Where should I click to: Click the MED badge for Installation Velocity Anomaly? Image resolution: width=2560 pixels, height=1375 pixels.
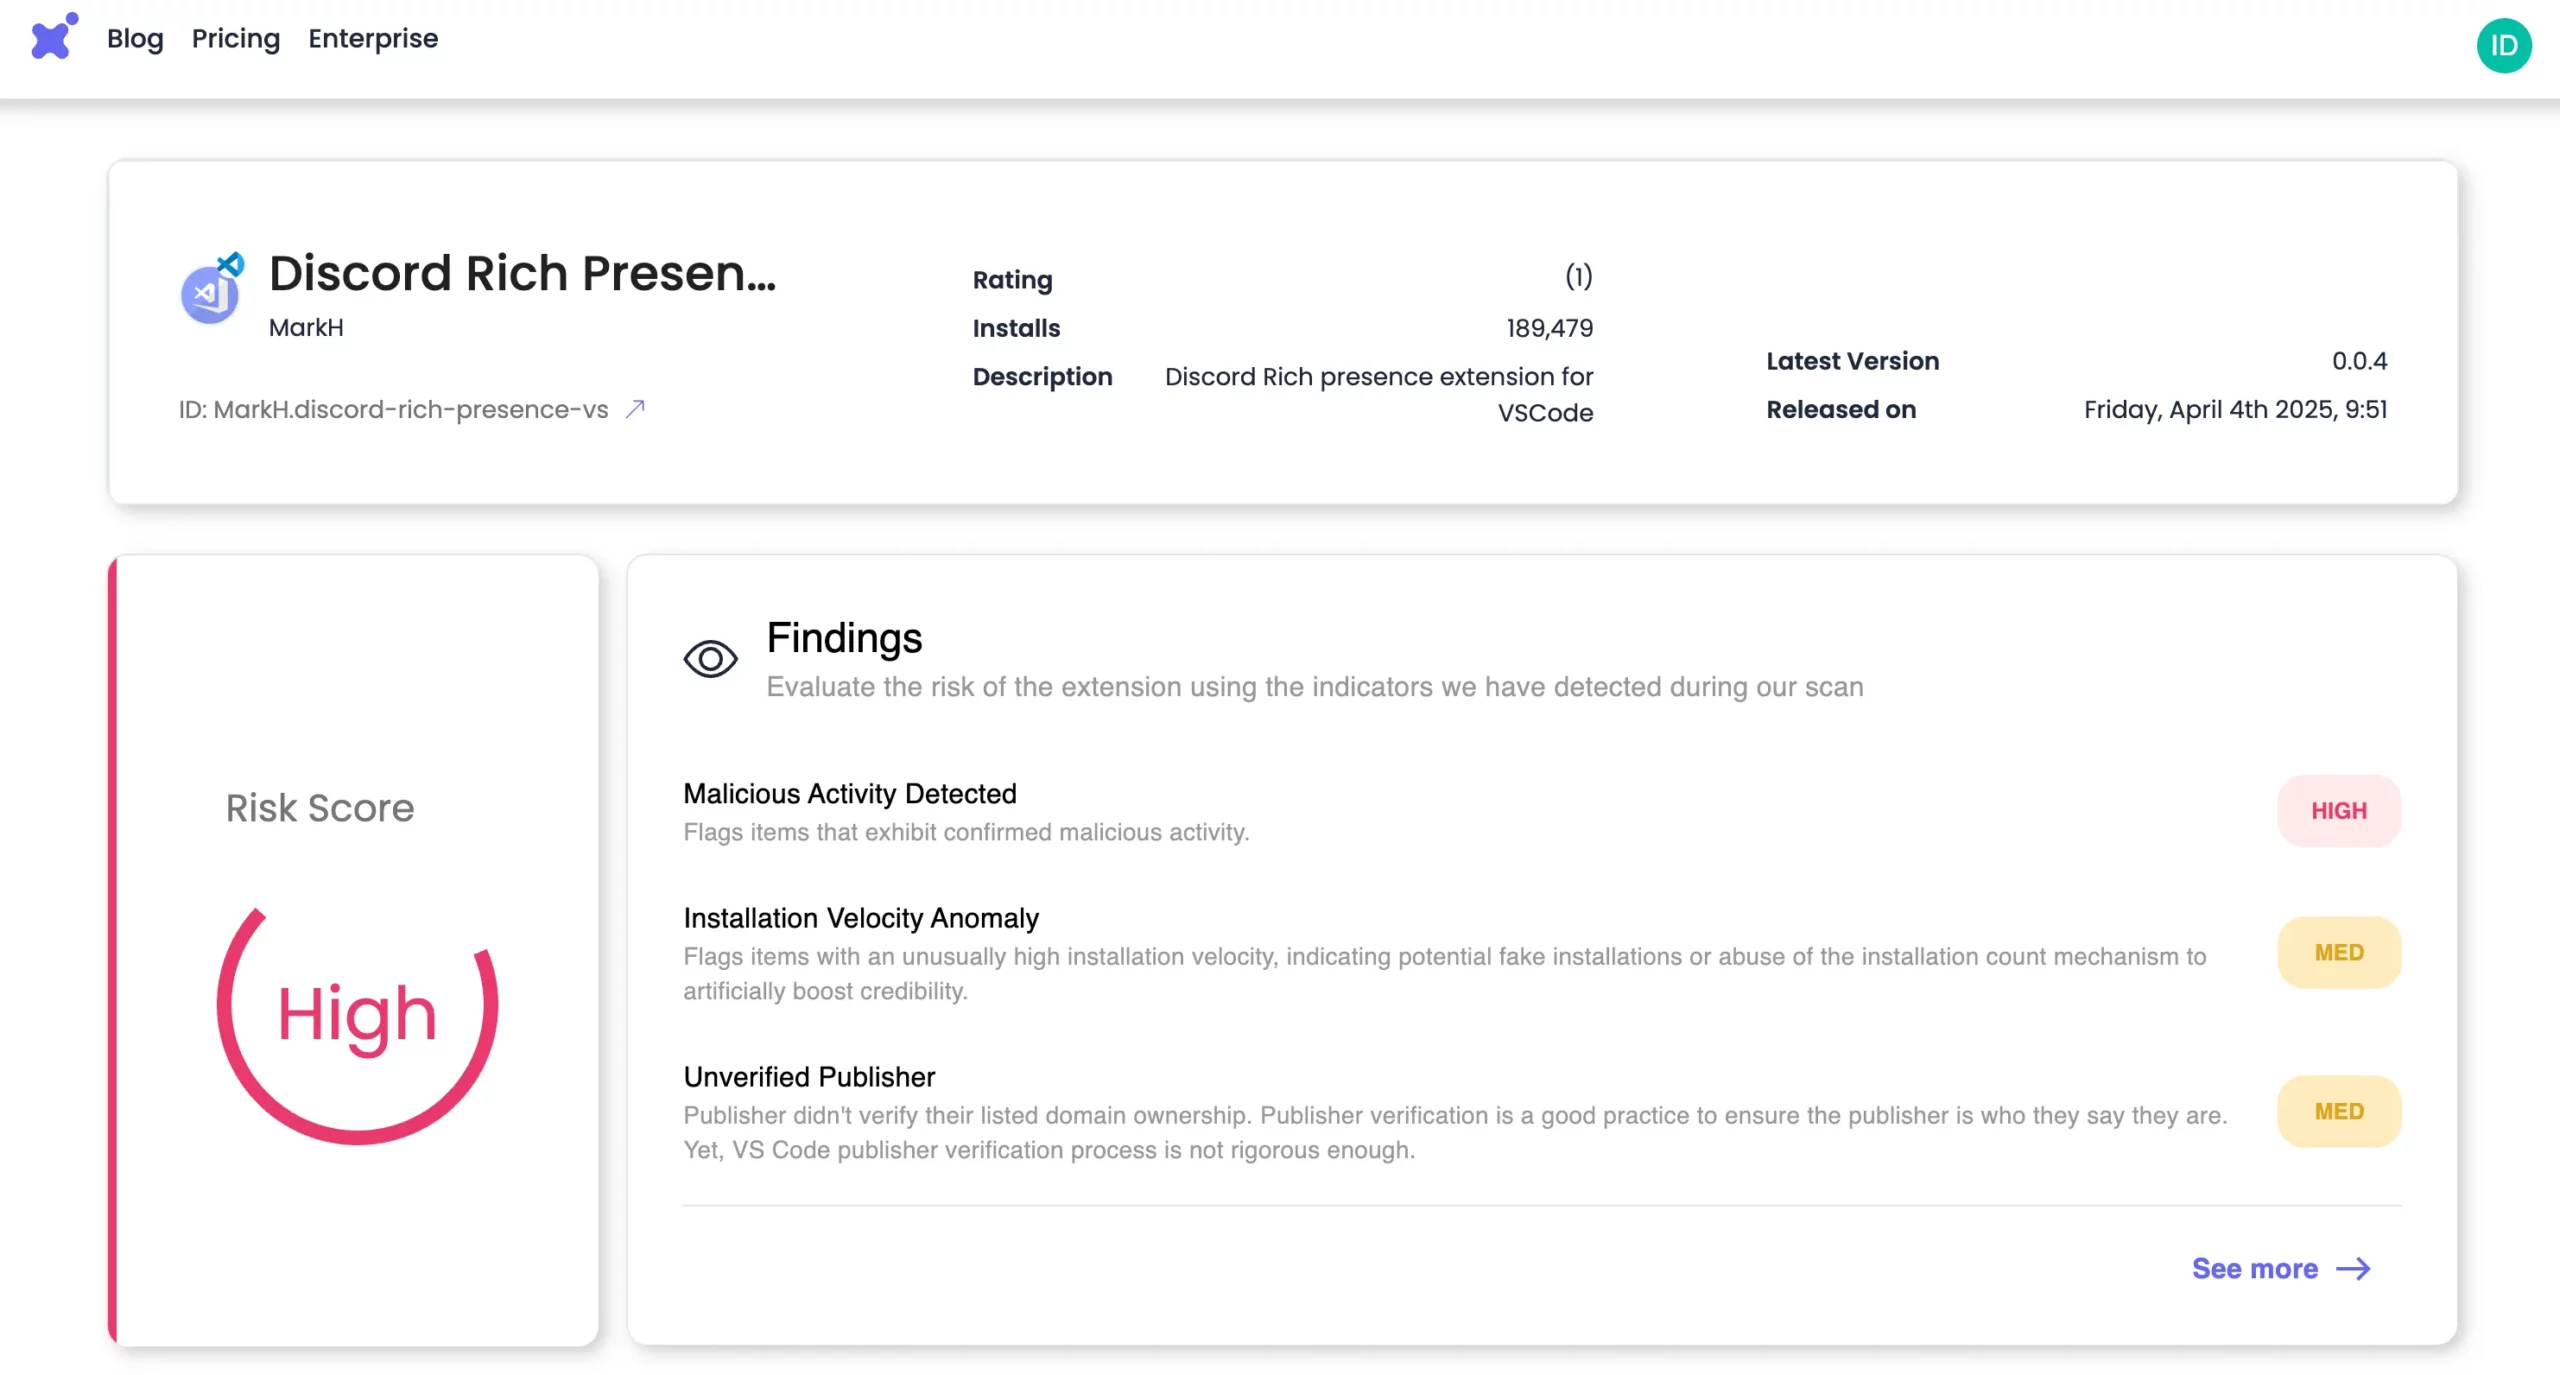2339,953
